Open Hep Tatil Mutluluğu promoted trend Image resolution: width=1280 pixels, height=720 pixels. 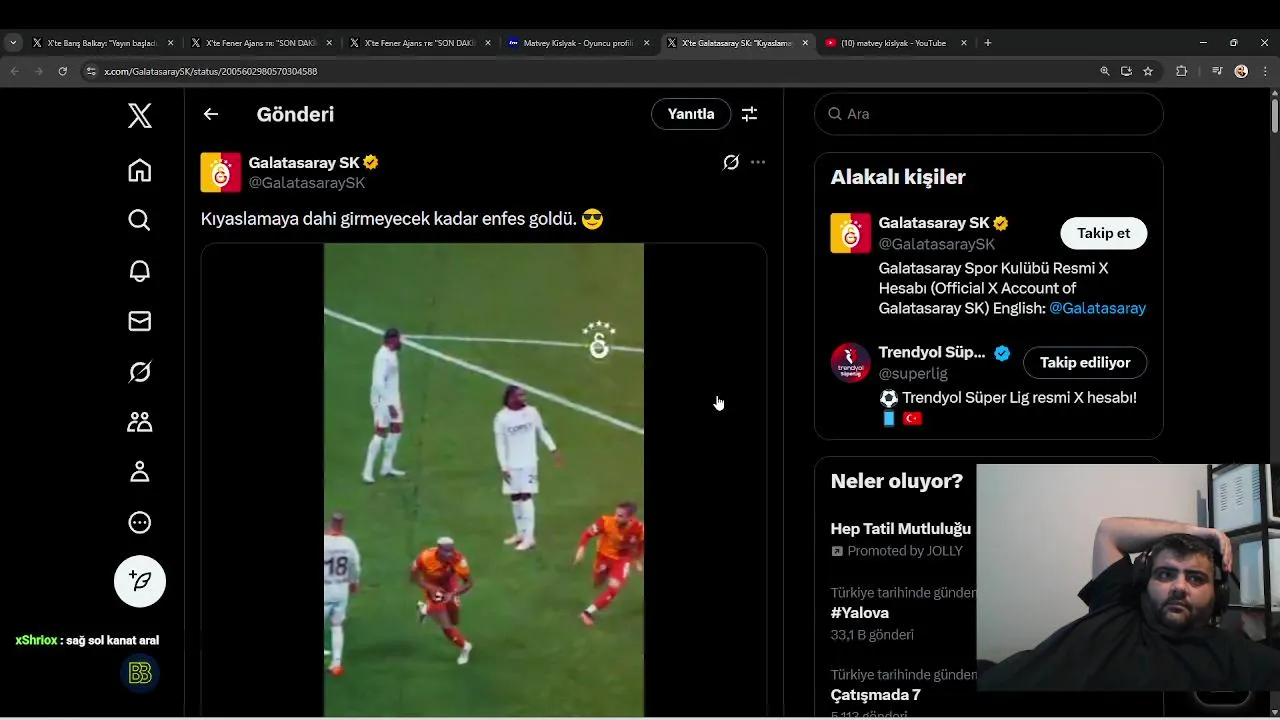point(901,529)
